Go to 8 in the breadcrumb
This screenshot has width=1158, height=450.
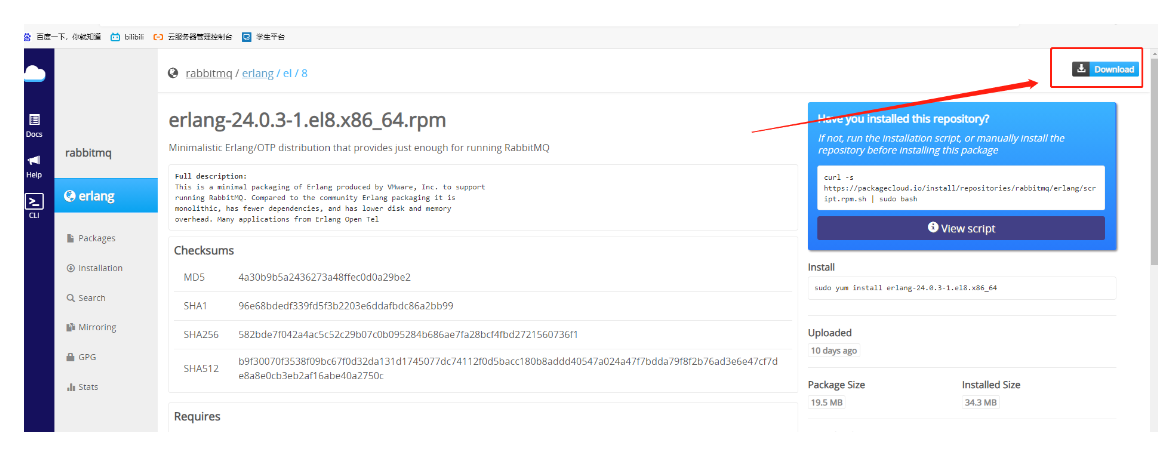304,73
